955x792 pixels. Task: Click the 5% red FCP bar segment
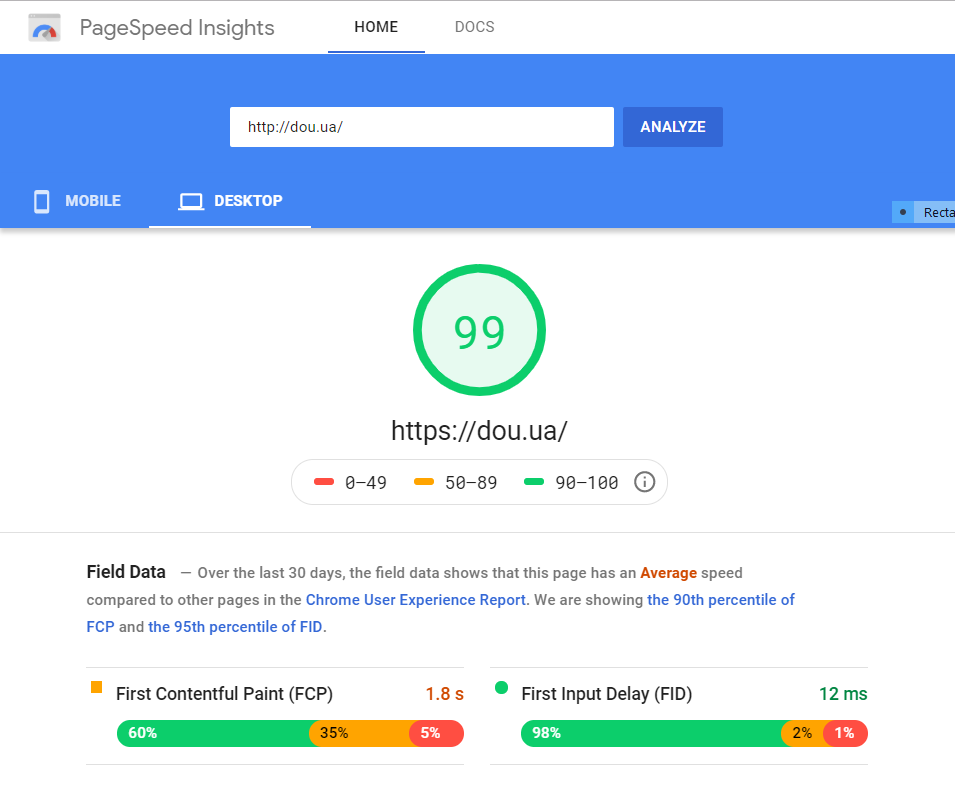tap(436, 733)
